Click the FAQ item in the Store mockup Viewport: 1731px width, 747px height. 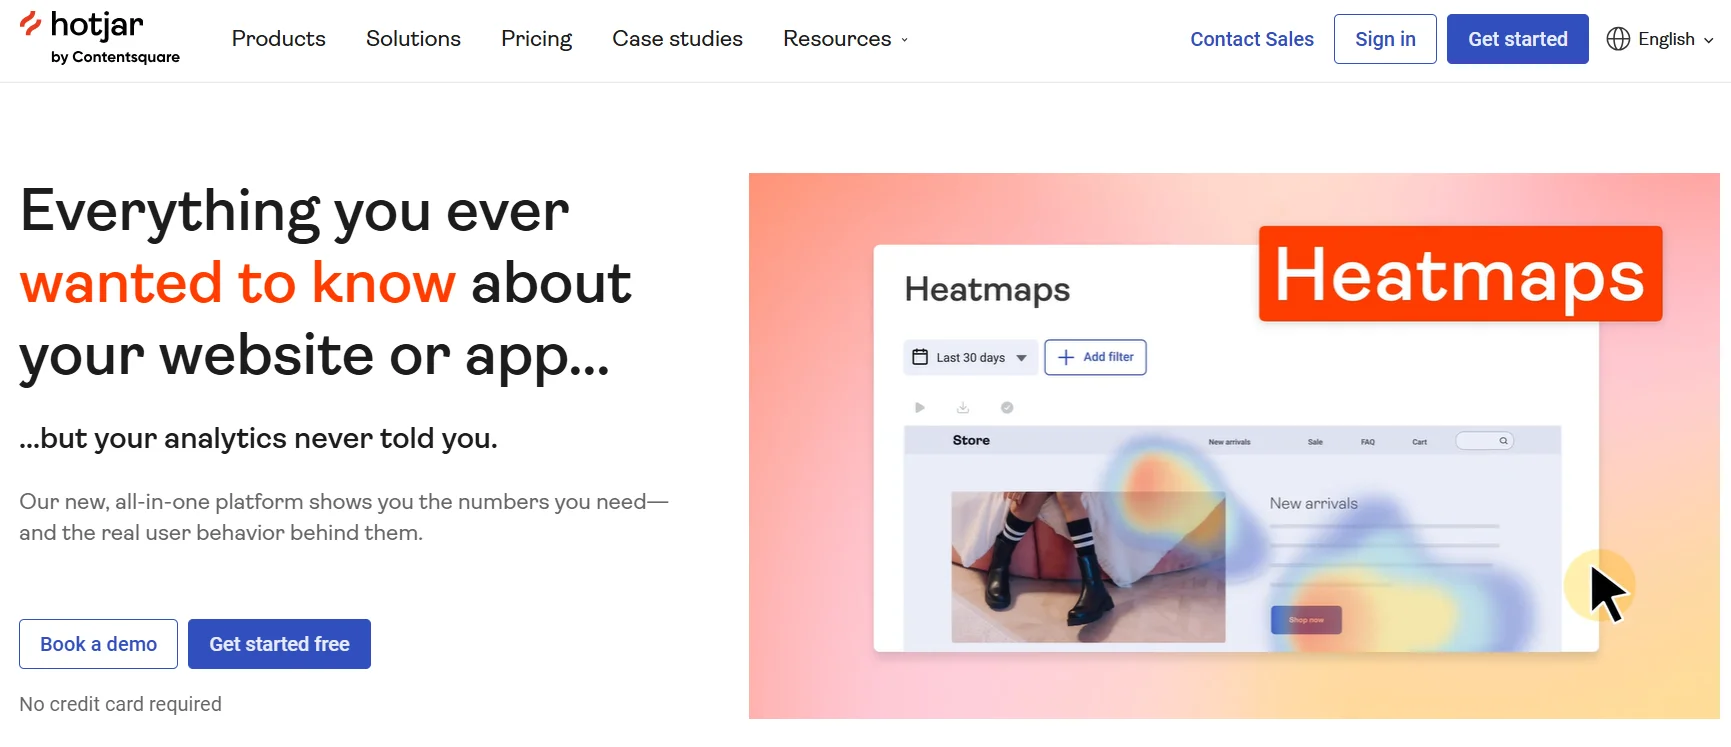point(1367,442)
